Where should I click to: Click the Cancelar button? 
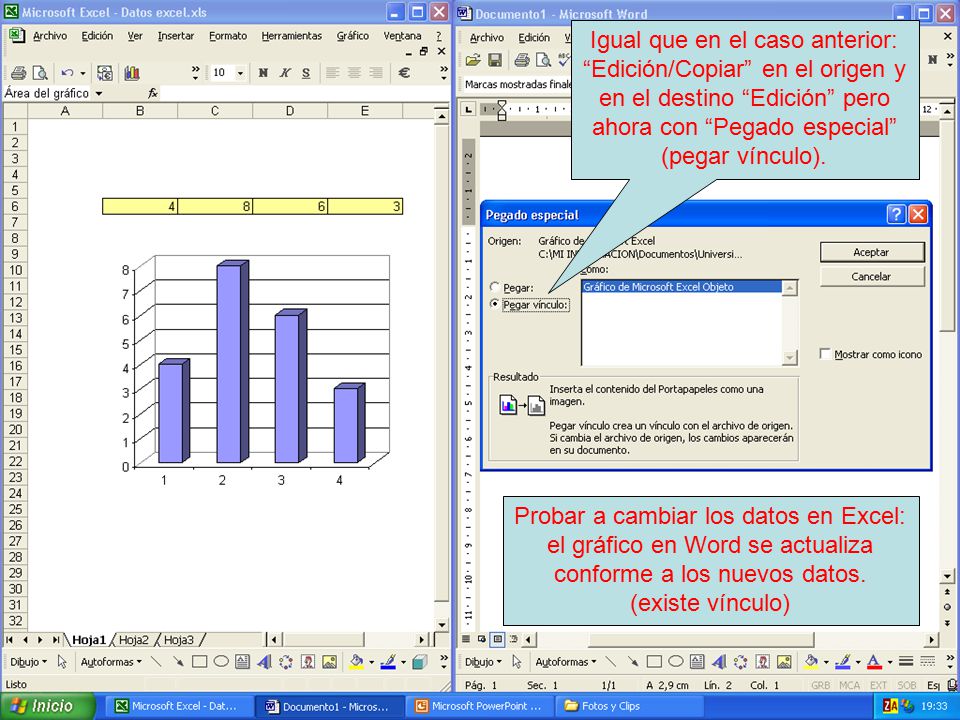871,277
